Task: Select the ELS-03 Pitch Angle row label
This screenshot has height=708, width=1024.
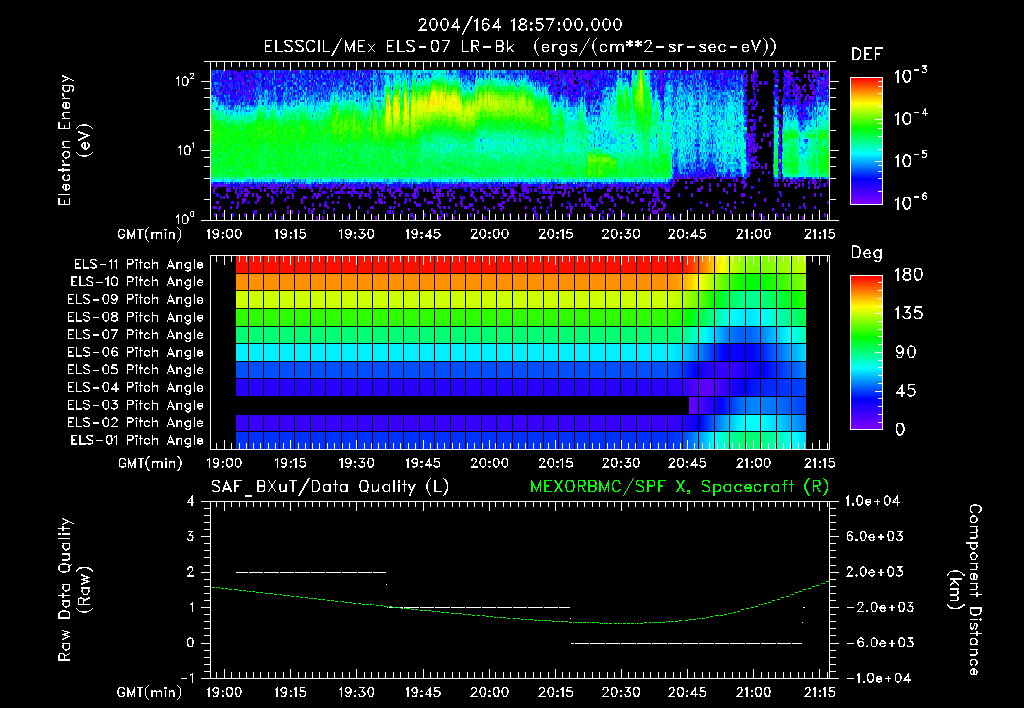Action: coord(135,405)
